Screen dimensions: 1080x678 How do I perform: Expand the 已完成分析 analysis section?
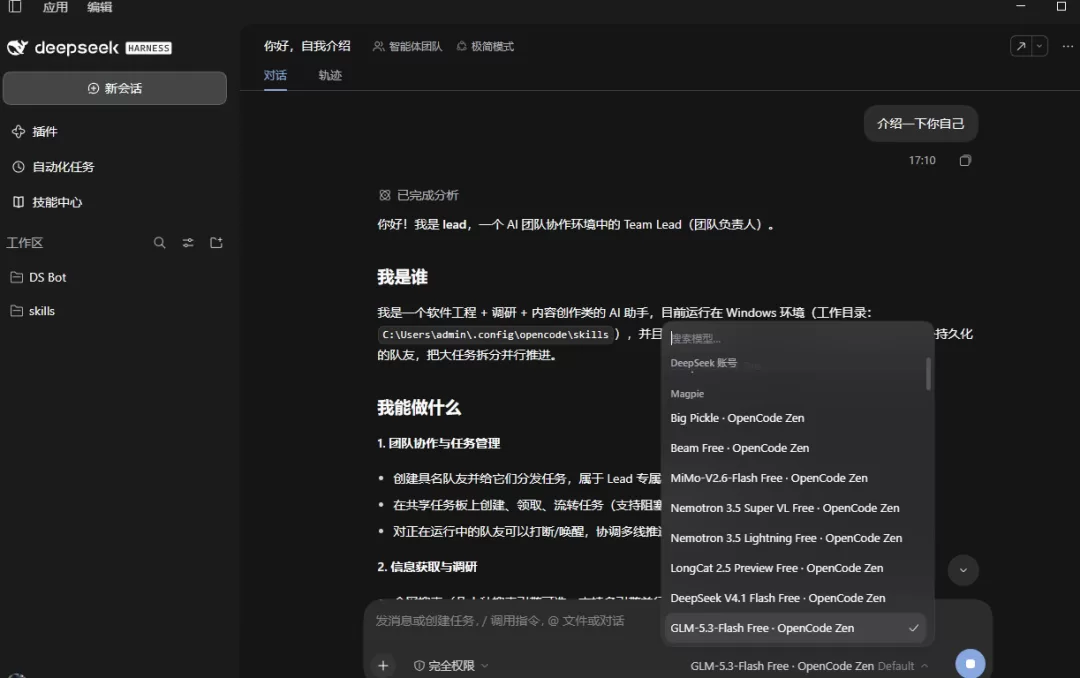click(x=419, y=195)
